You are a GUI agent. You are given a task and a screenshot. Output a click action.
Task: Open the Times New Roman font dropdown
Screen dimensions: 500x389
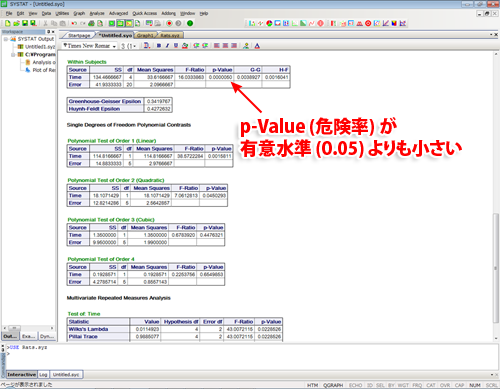point(90,46)
